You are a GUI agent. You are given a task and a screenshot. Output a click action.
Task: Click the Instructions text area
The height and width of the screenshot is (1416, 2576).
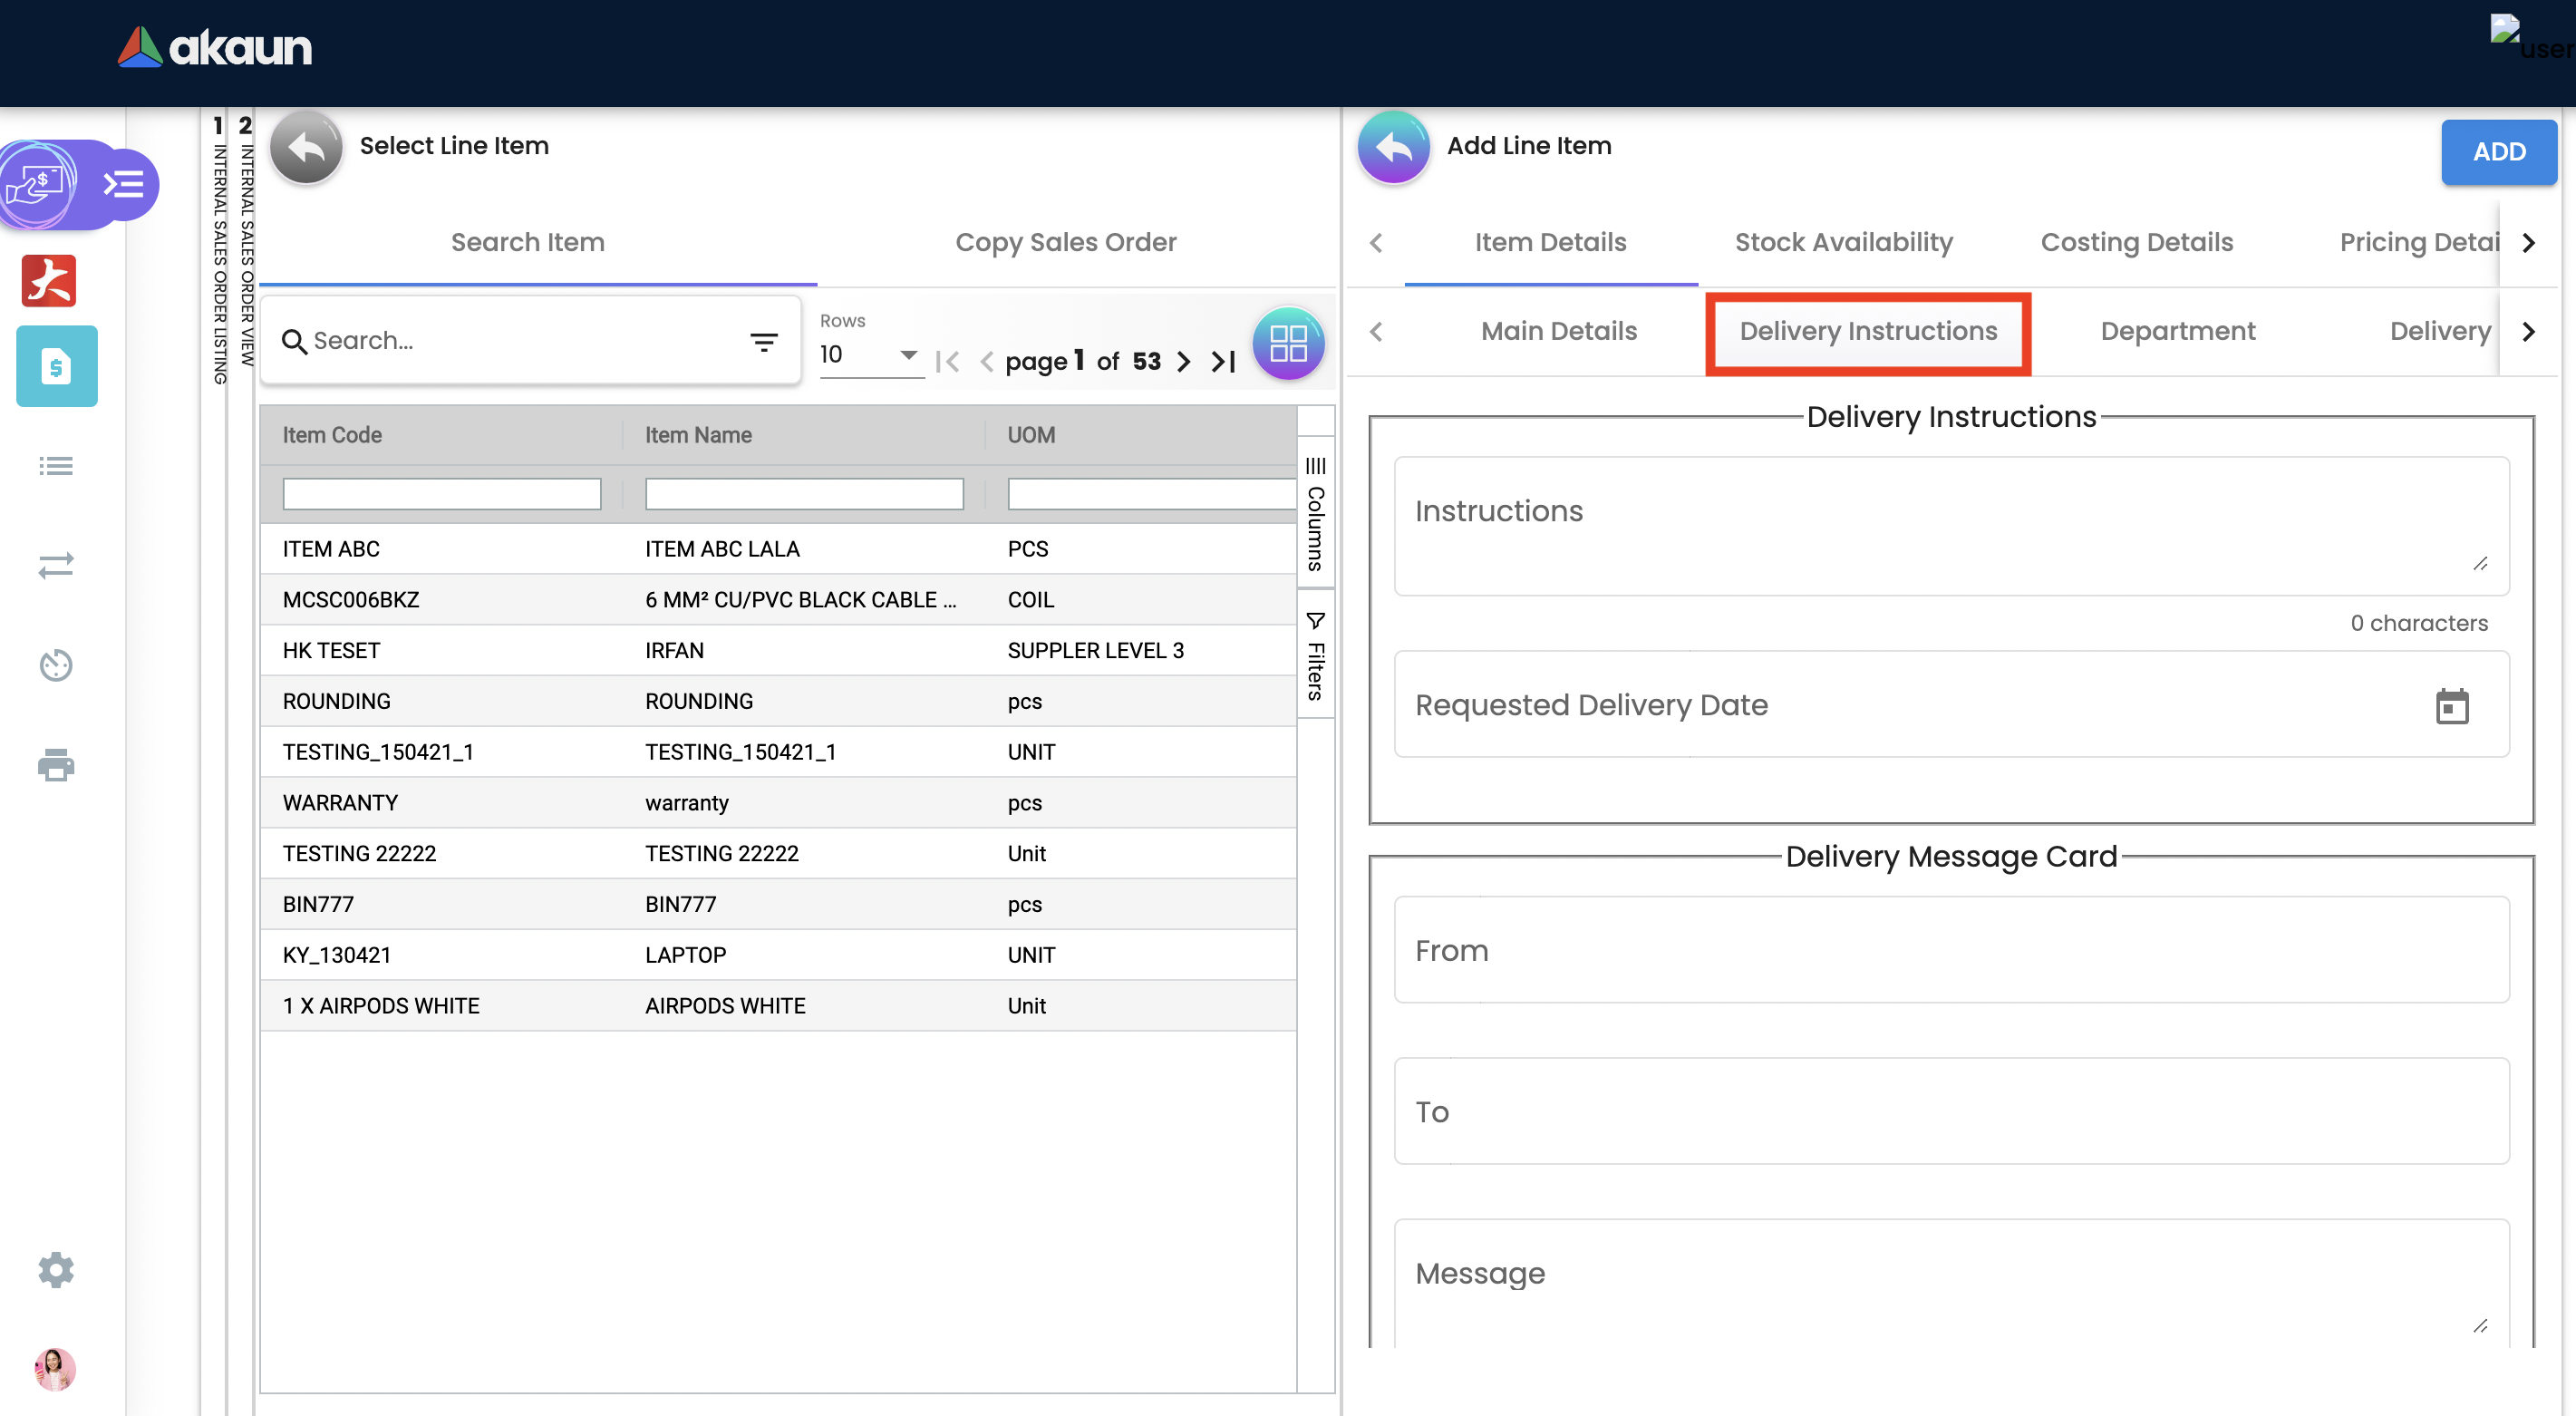(x=1950, y=526)
